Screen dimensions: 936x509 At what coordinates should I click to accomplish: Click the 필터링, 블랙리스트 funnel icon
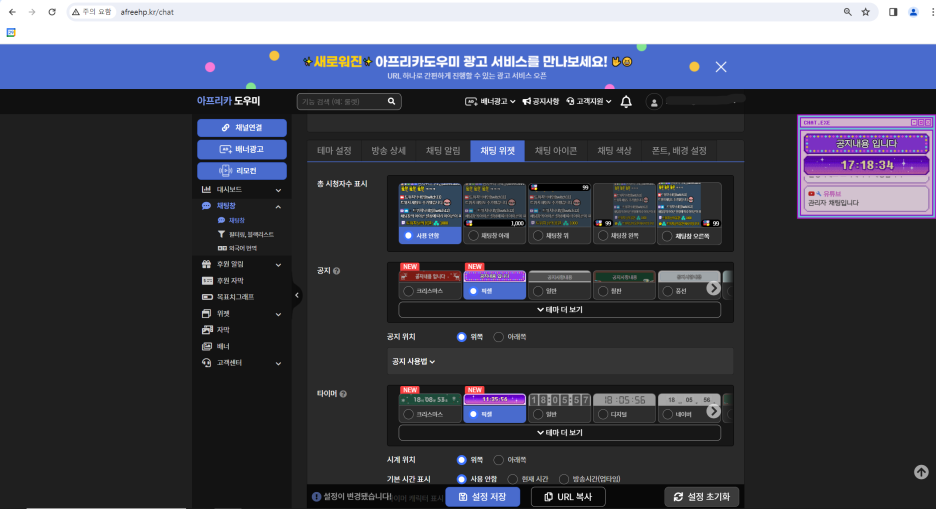(221, 235)
